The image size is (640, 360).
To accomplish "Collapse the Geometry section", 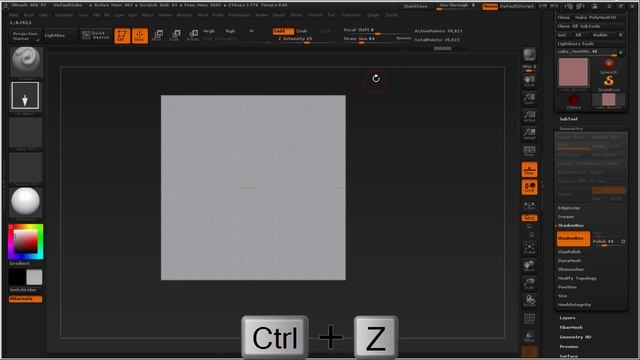I will tap(571, 129).
